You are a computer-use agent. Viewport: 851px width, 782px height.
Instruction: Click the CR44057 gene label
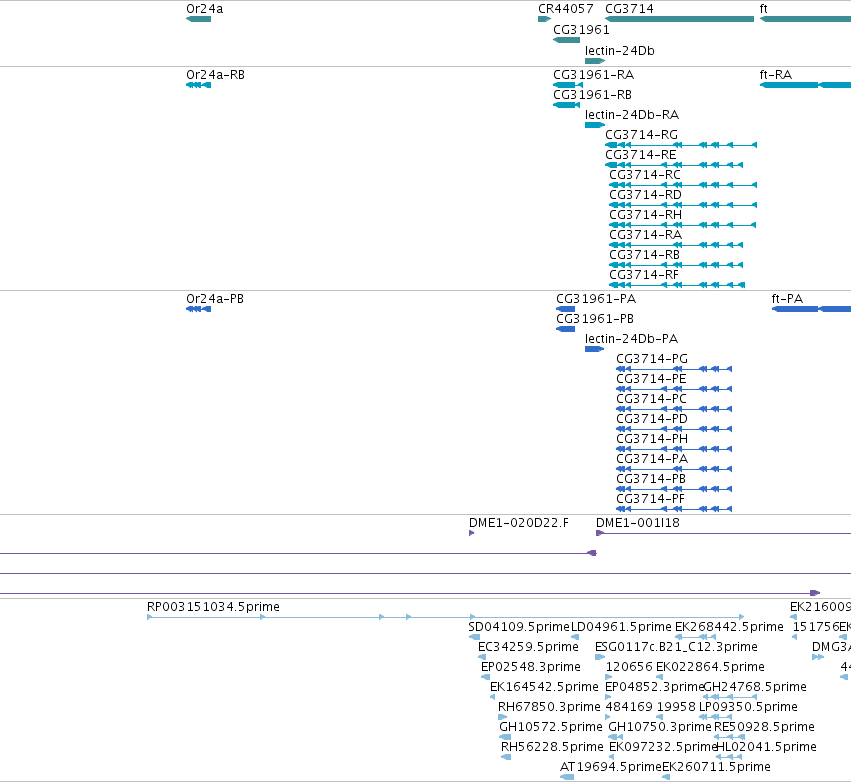click(x=566, y=9)
